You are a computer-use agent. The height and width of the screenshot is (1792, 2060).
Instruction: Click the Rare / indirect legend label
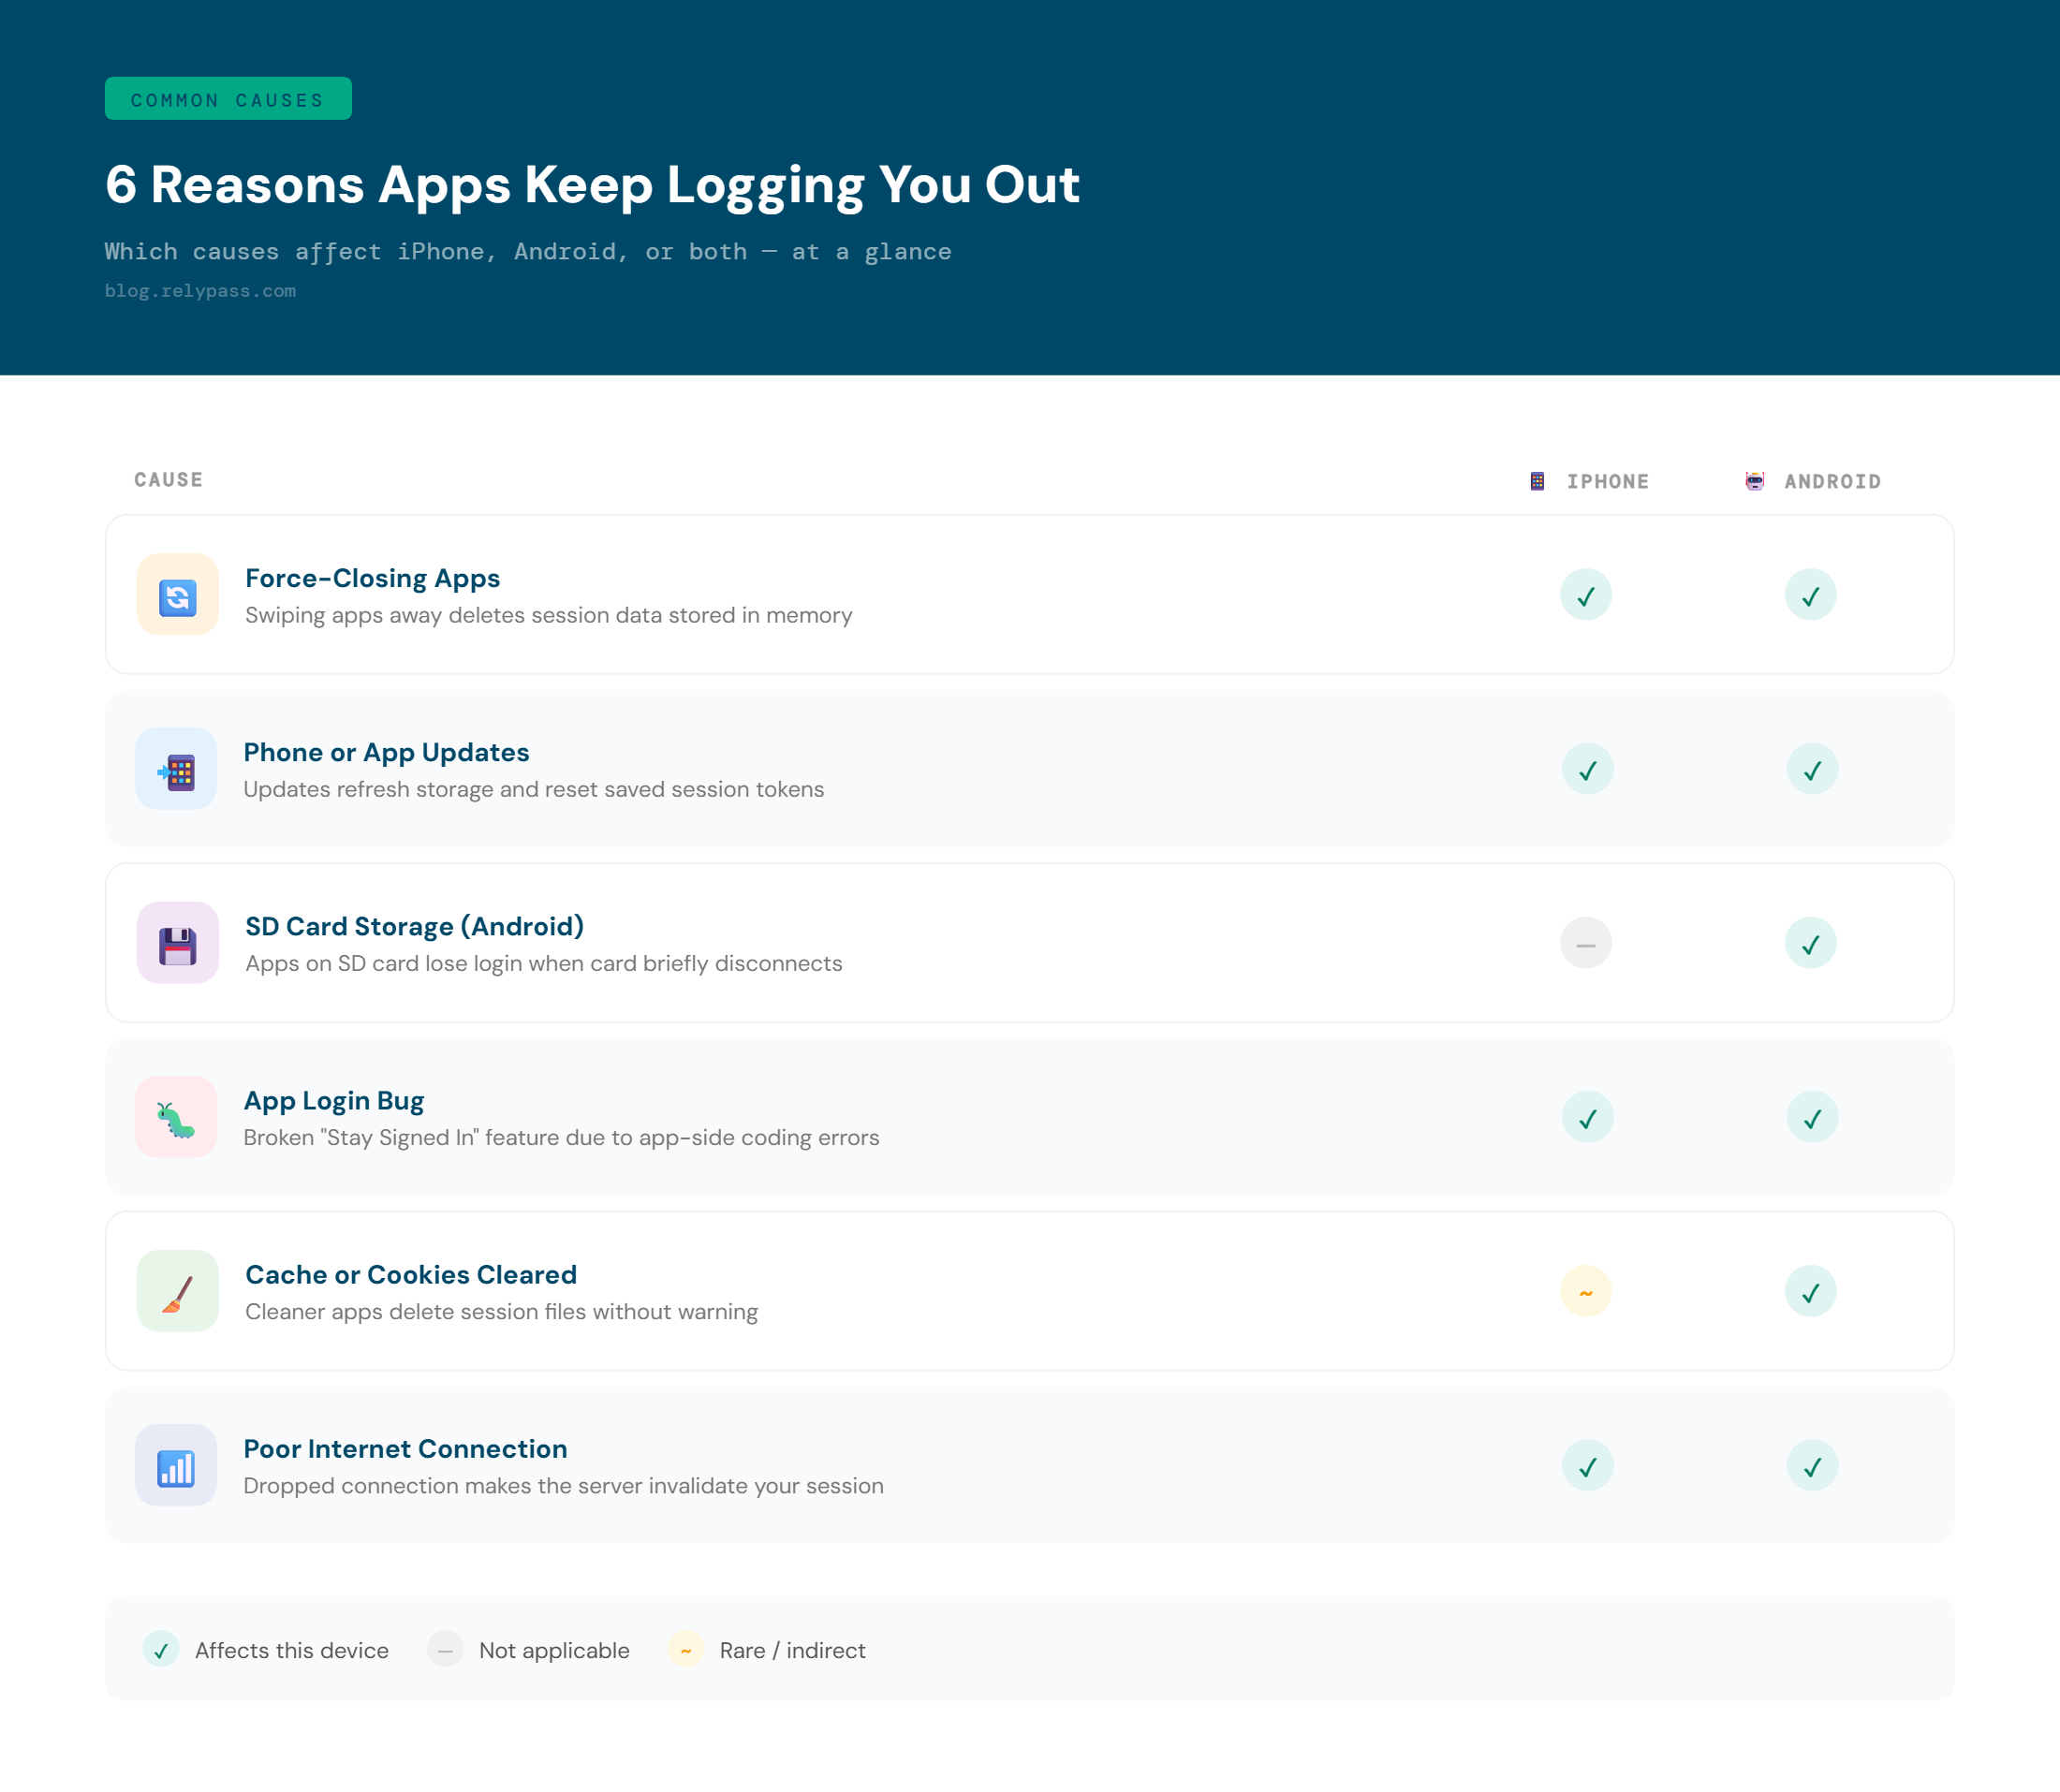792,1650
